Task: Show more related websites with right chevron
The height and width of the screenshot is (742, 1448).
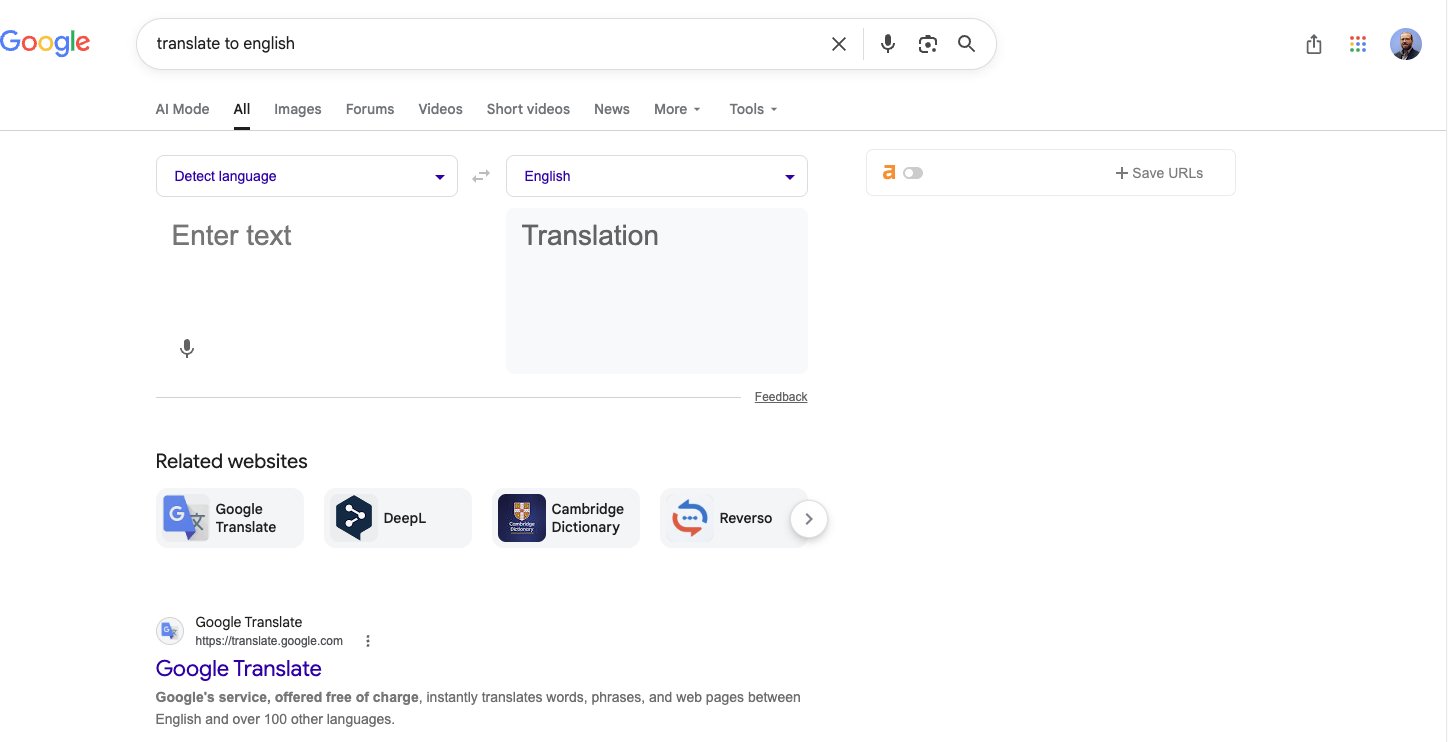Action: point(809,519)
